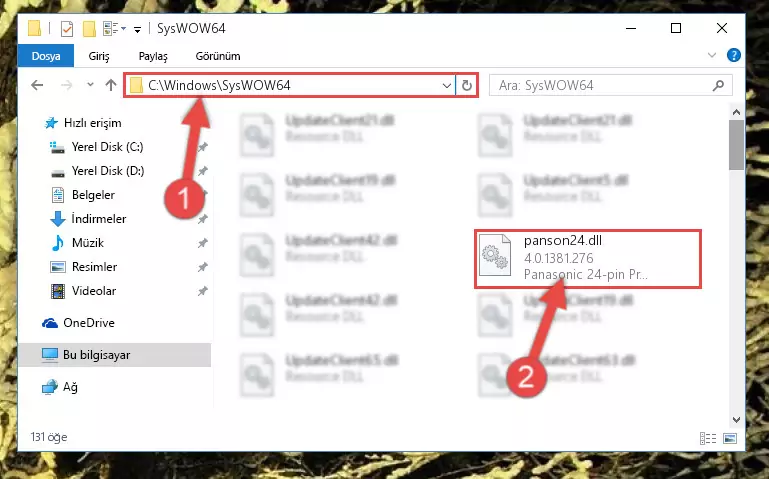Switch to large thumbnails view icon
769x479 pixels.
pyautogui.click(x=730, y=438)
